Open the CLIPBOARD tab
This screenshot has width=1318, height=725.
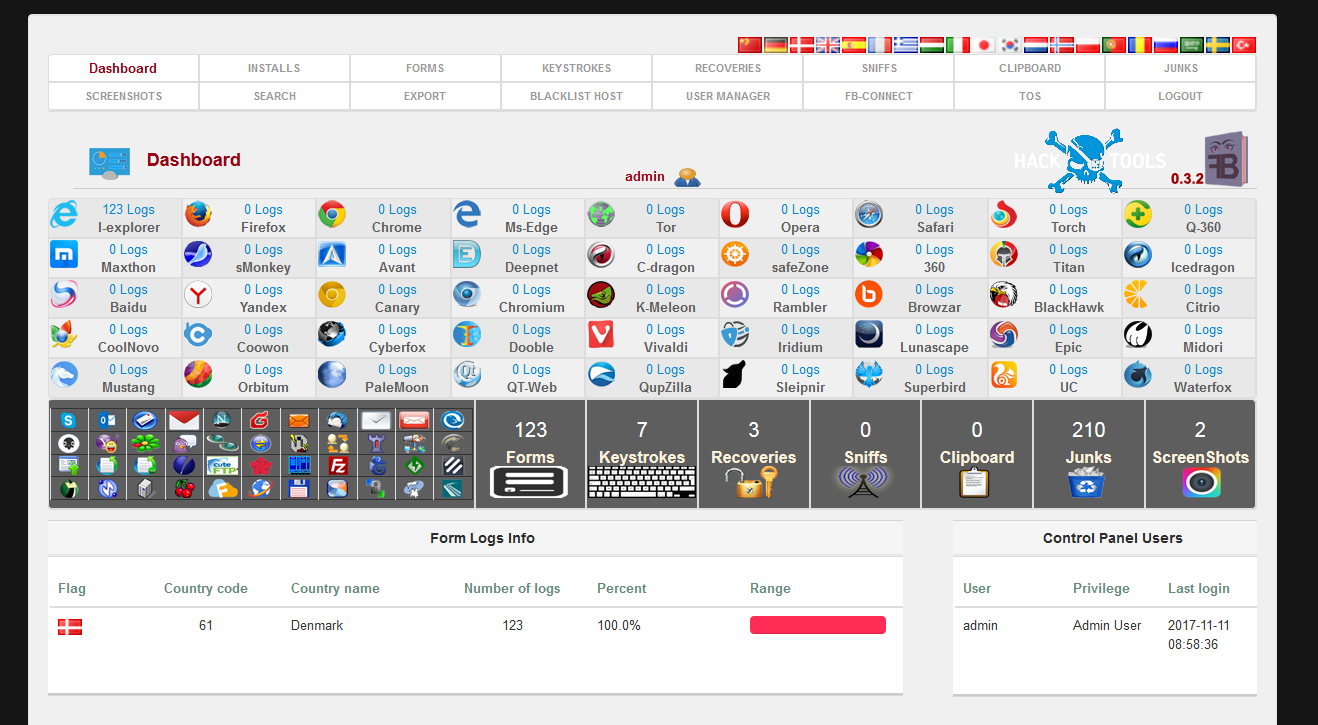1030,68
